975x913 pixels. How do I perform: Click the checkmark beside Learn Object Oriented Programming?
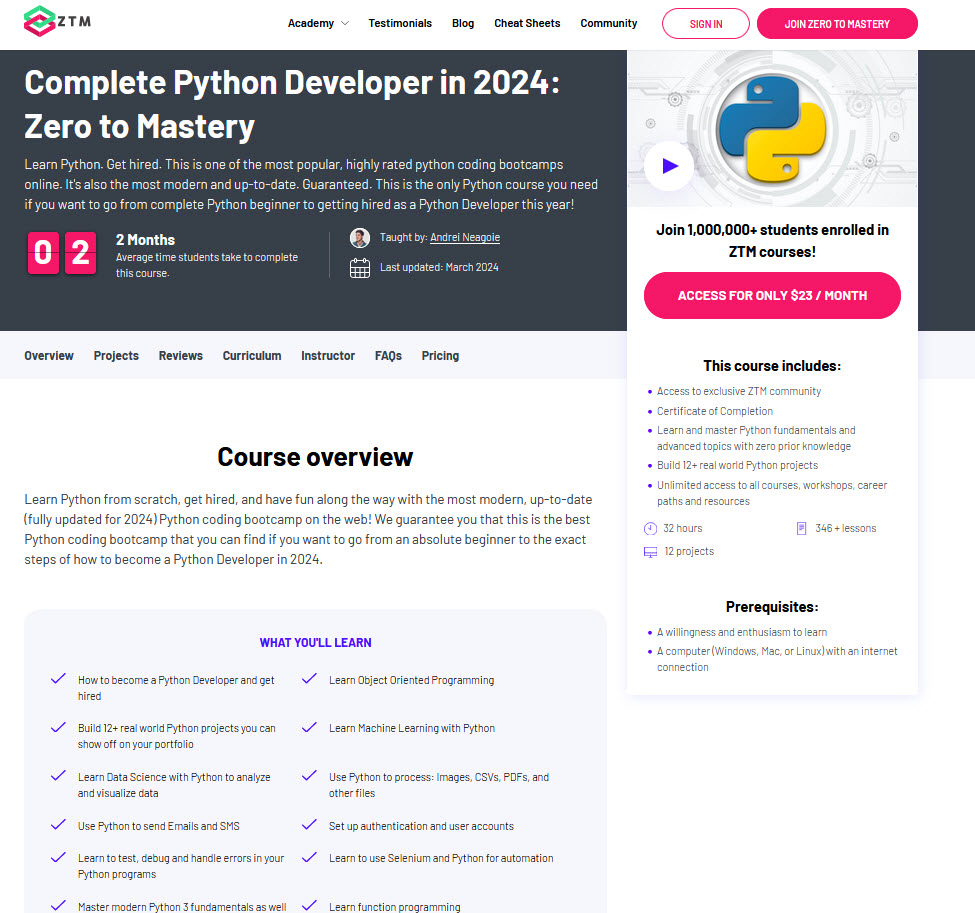[x=309, y=679]
